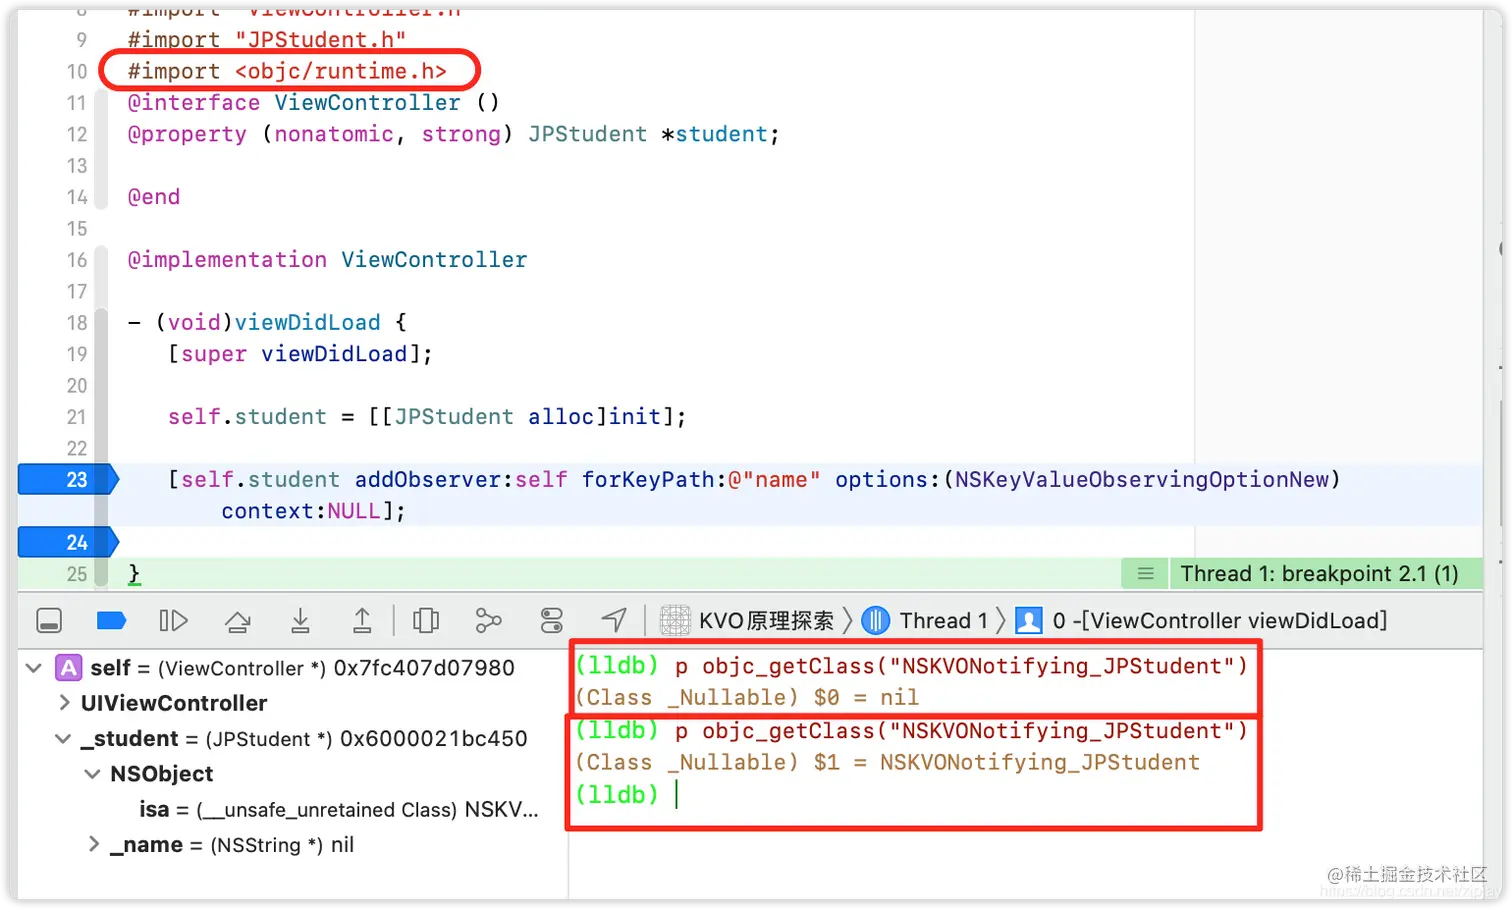Click the "JPStudent.h" import string
Screen dimensions: 1512x909
coord(320,40)
